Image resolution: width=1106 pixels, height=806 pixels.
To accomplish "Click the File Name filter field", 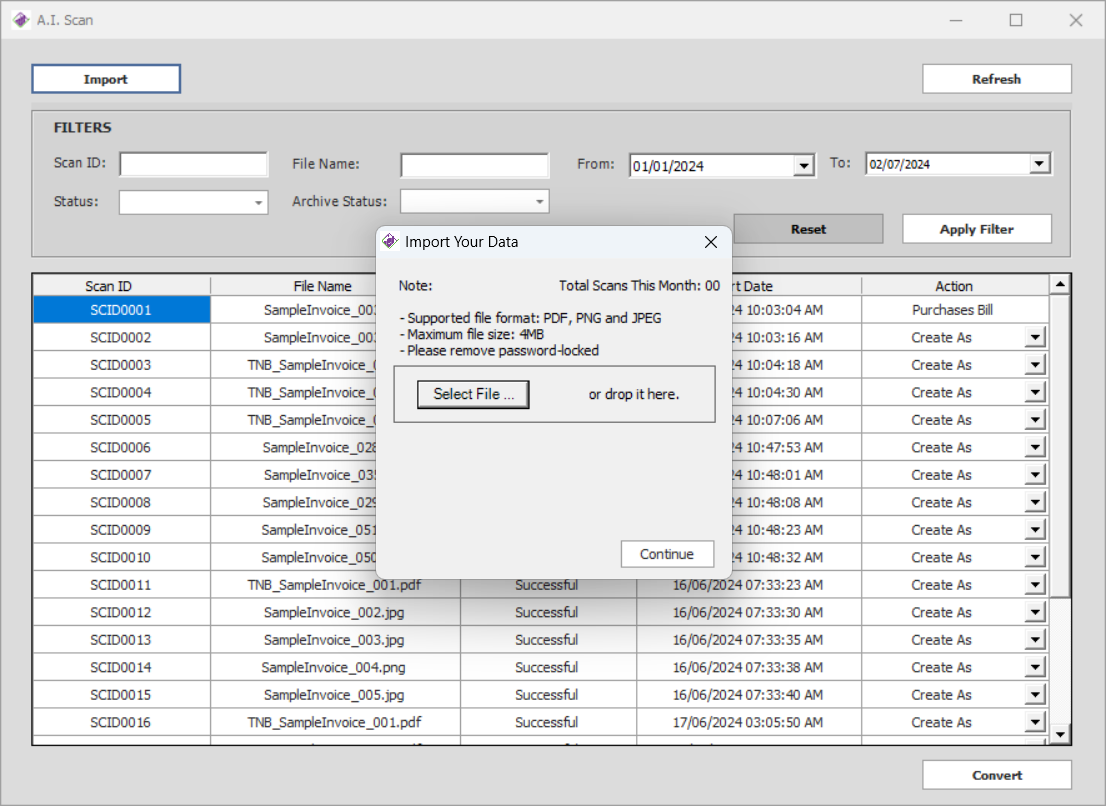I will pos(475,165).
